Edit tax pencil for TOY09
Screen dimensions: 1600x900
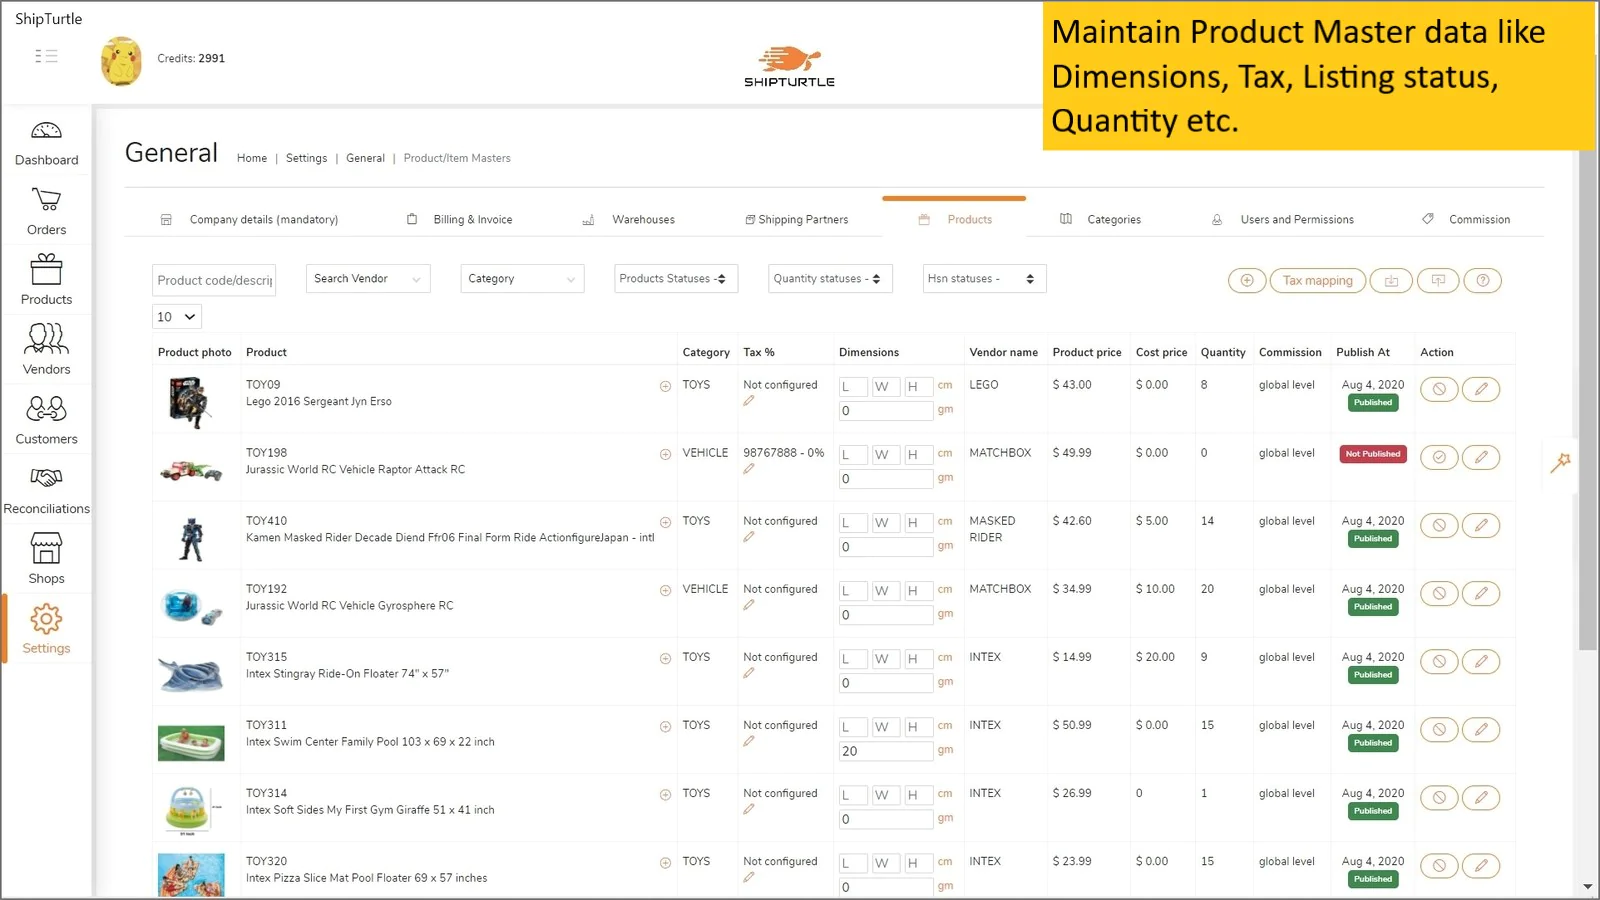point(748,401)
